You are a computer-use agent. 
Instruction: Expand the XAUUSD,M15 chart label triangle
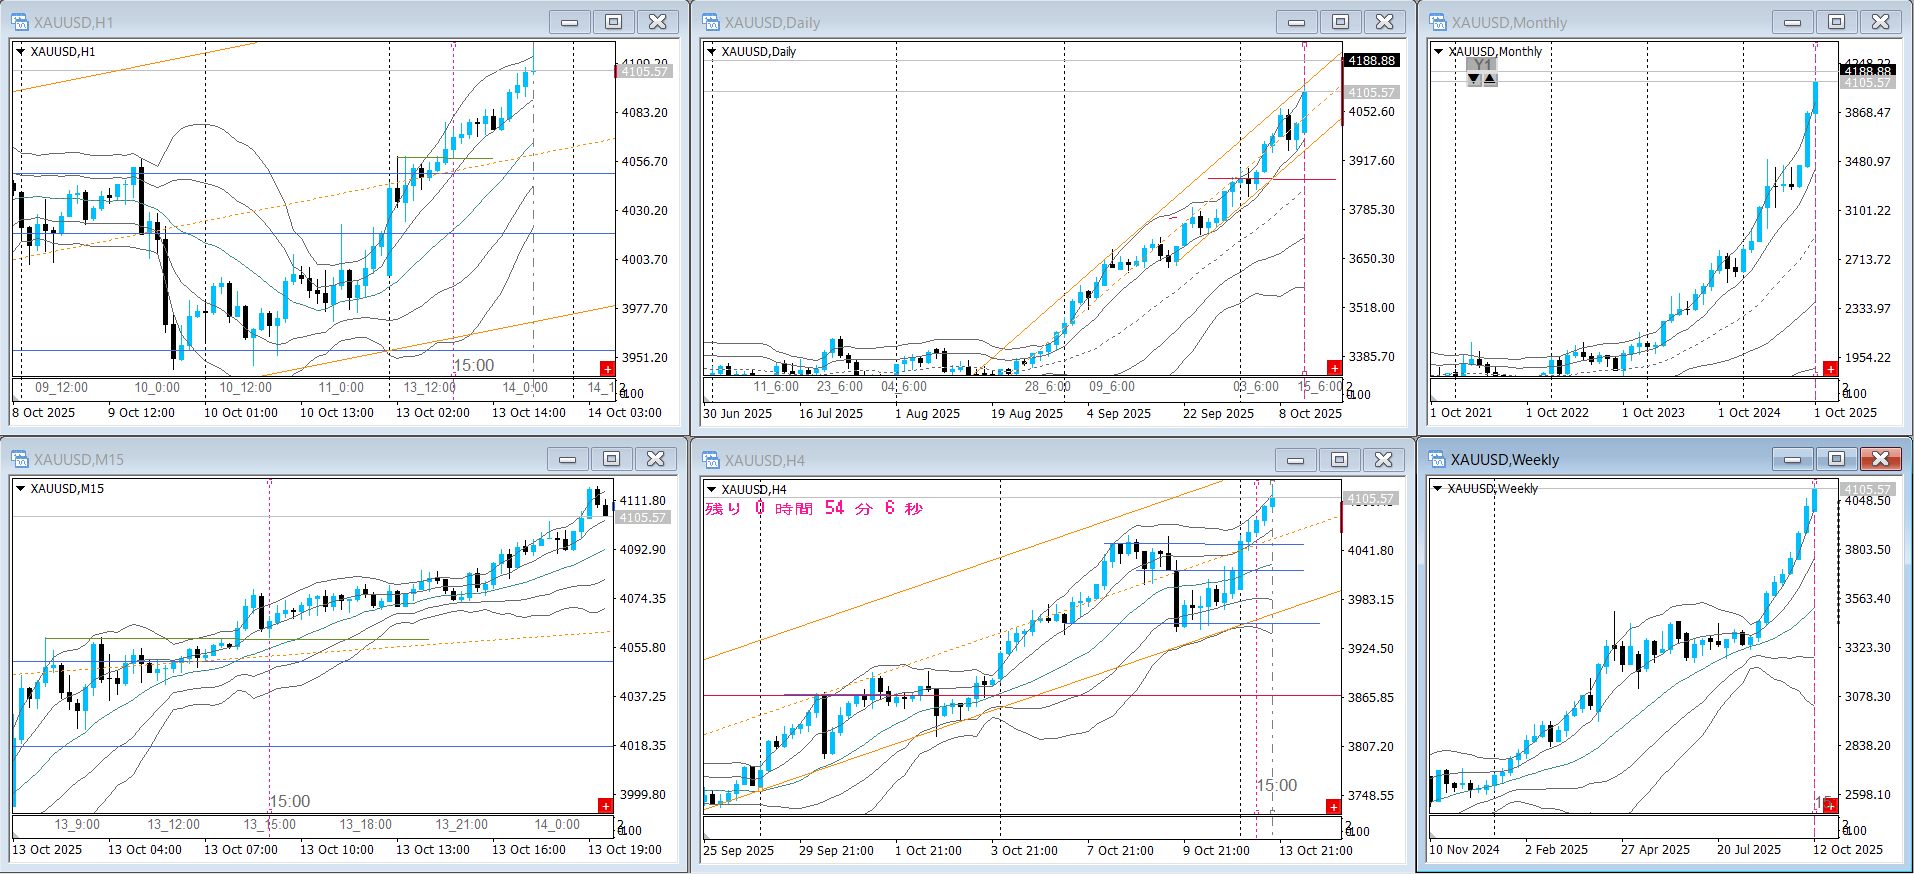[21, 489]
